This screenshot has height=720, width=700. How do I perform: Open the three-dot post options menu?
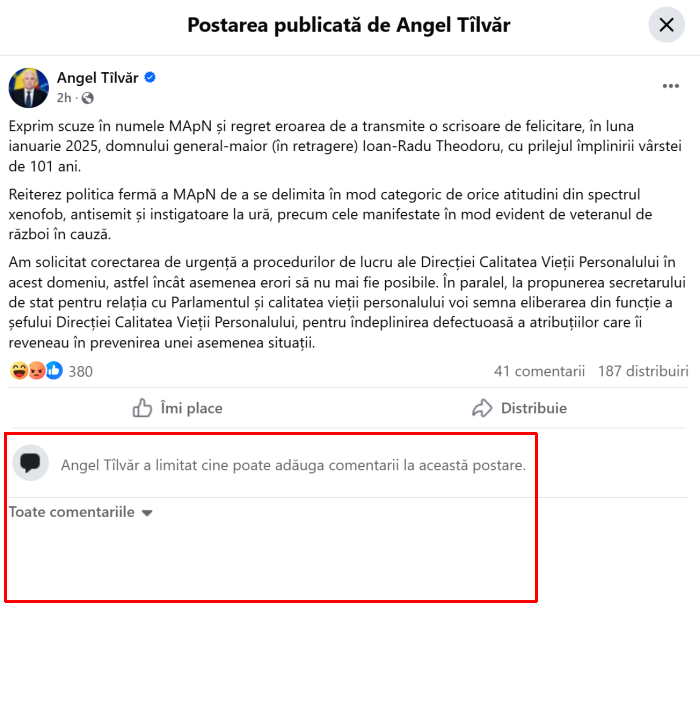(671, 86)
